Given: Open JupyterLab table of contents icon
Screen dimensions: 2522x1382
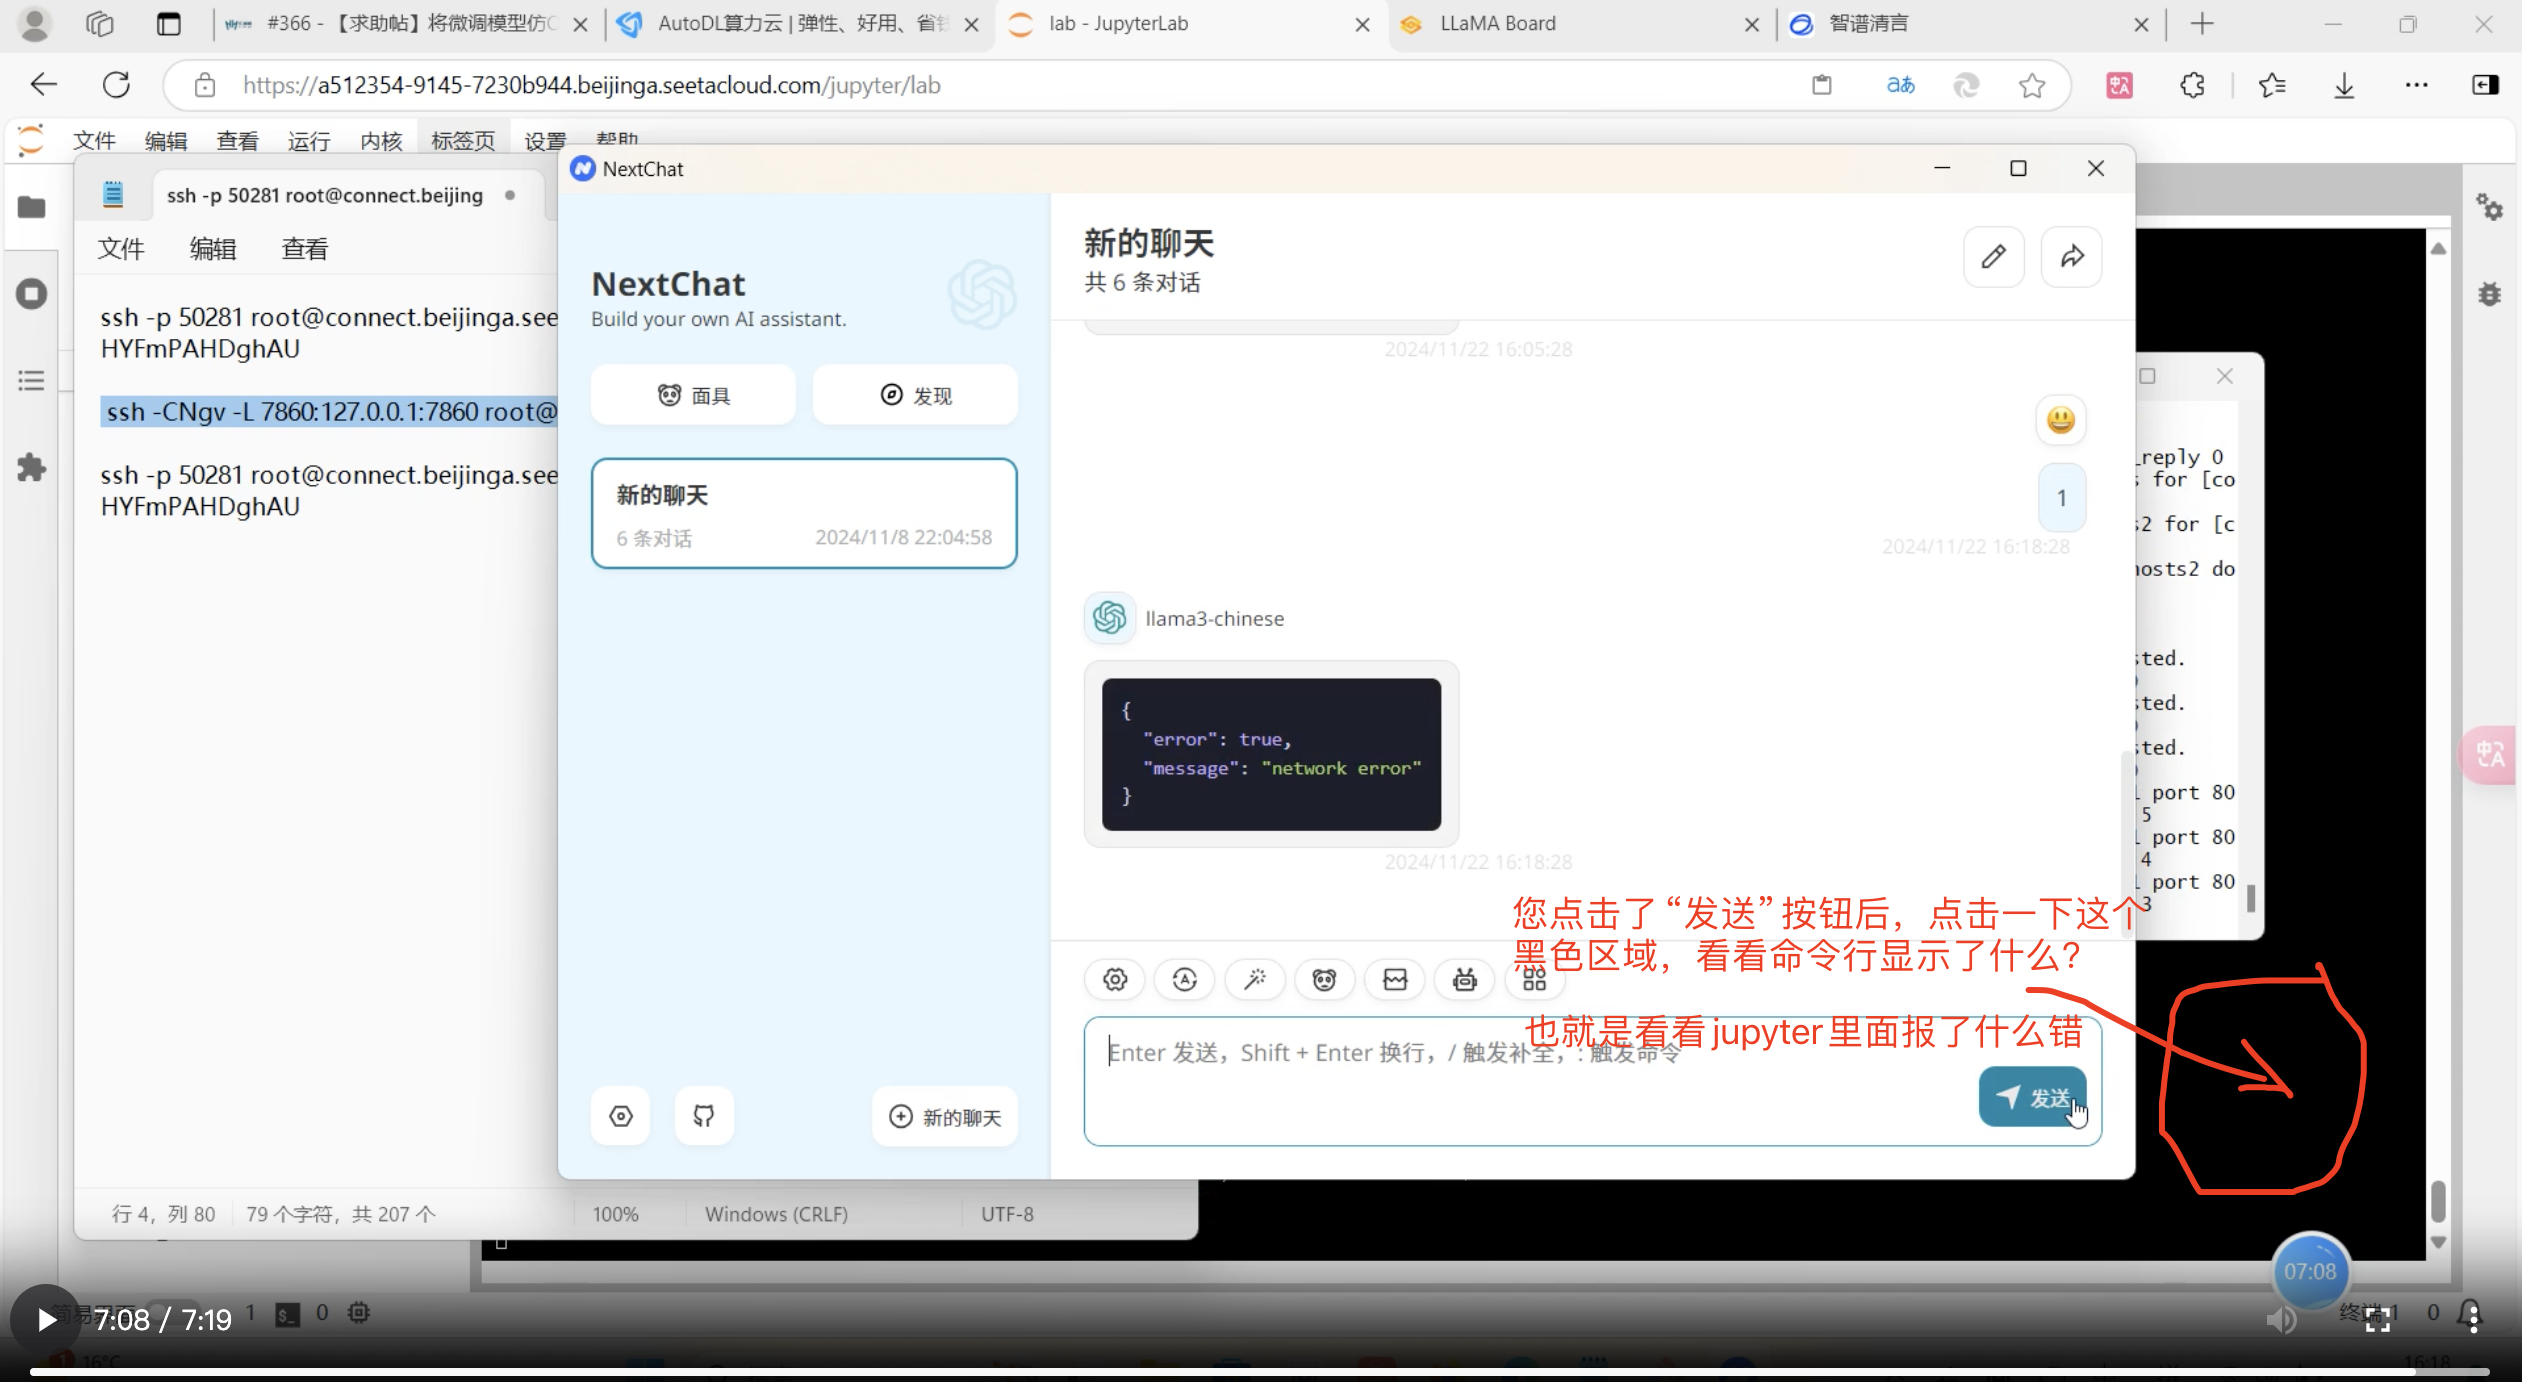Looking at the screenshot, I should [32, 381].
